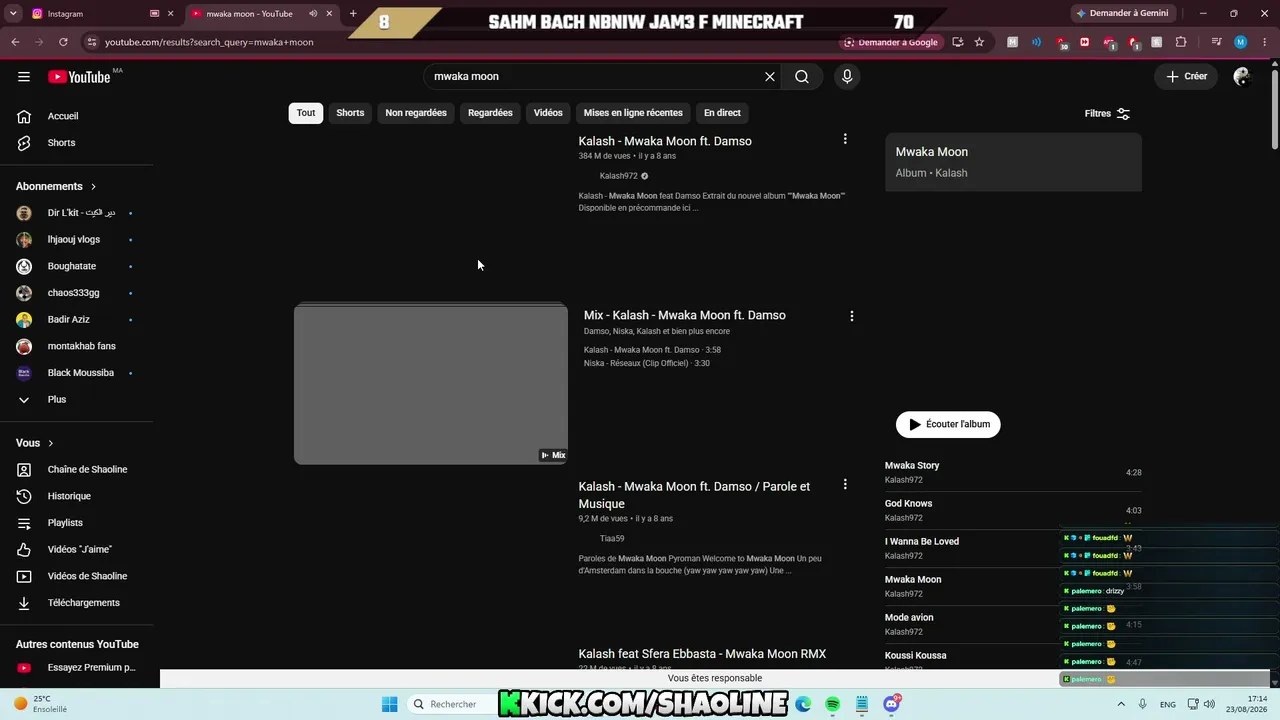Viewport: 1280px width, 720px height.
Task: Play the 'Mode avion' album track
Action: 1013,624
